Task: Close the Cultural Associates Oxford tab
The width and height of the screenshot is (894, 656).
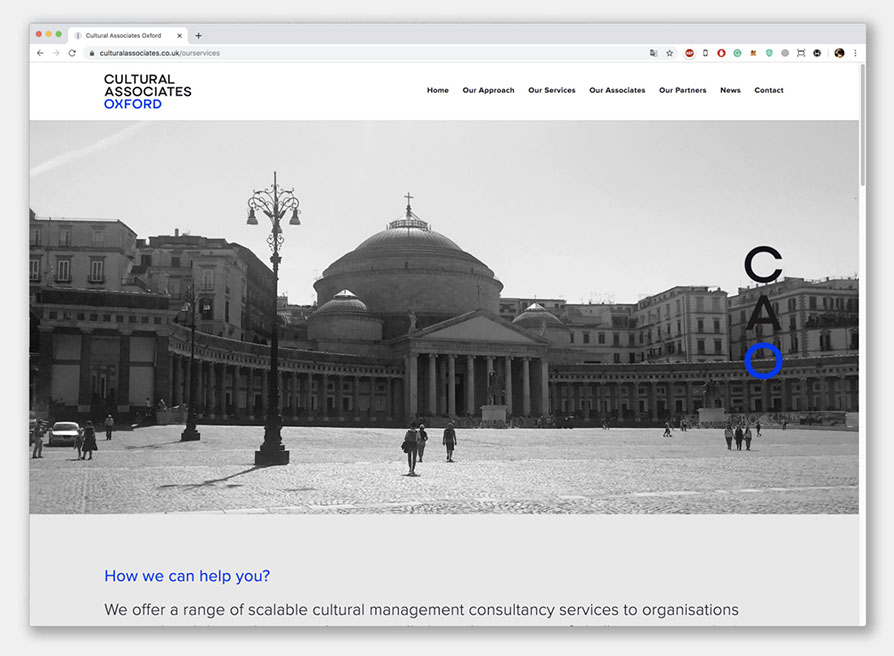Action: pos(180,35)
